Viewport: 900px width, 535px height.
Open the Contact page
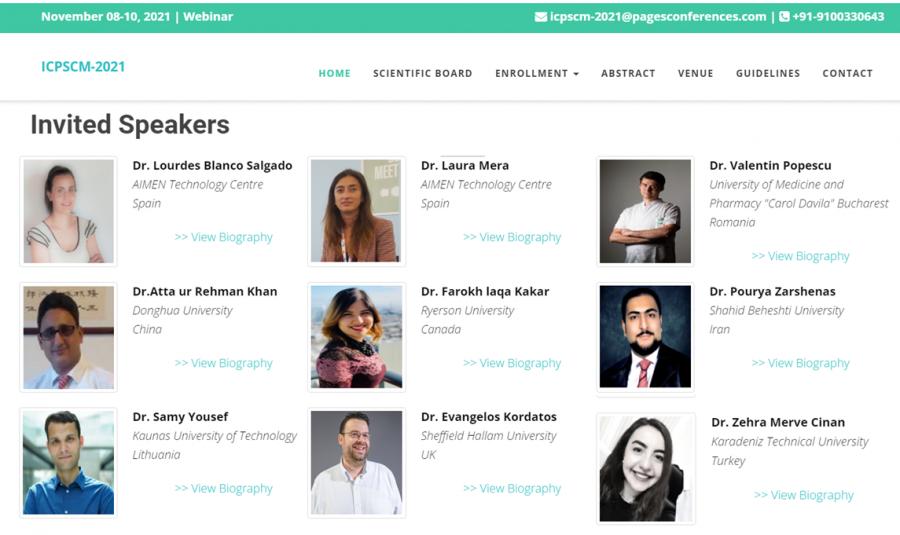click(847, 73)
